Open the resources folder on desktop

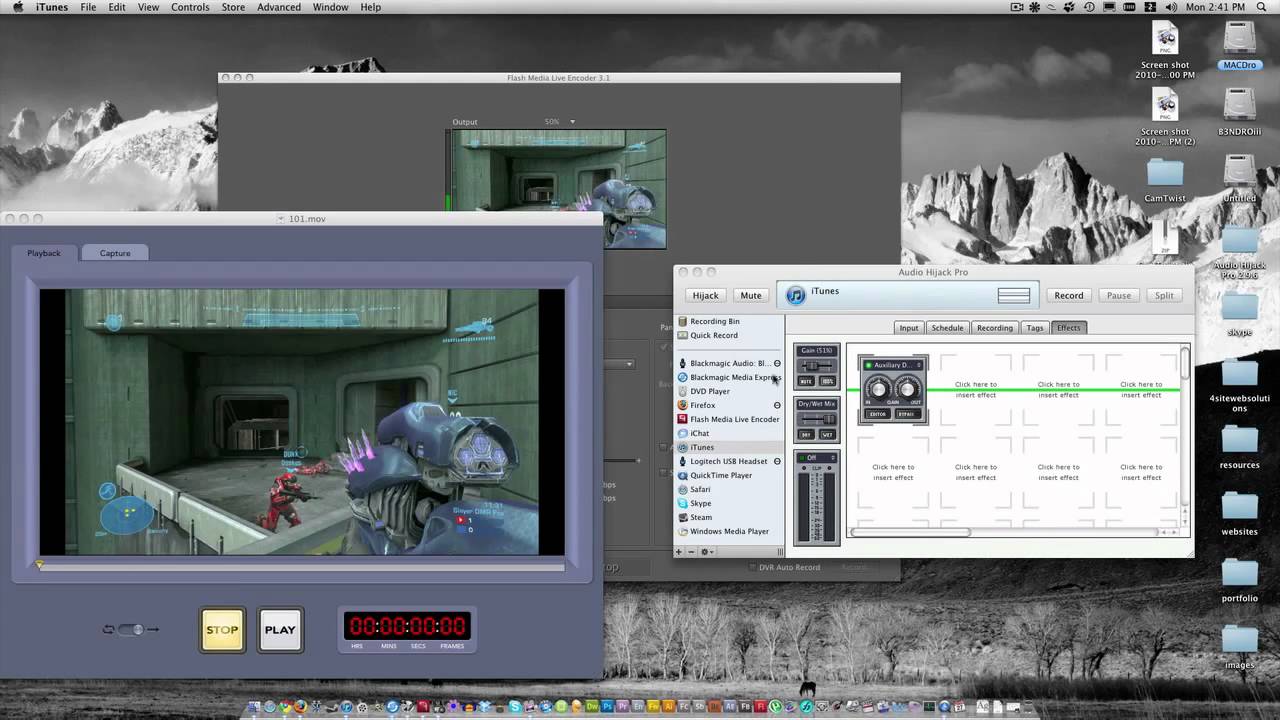tap(1239, 447)
